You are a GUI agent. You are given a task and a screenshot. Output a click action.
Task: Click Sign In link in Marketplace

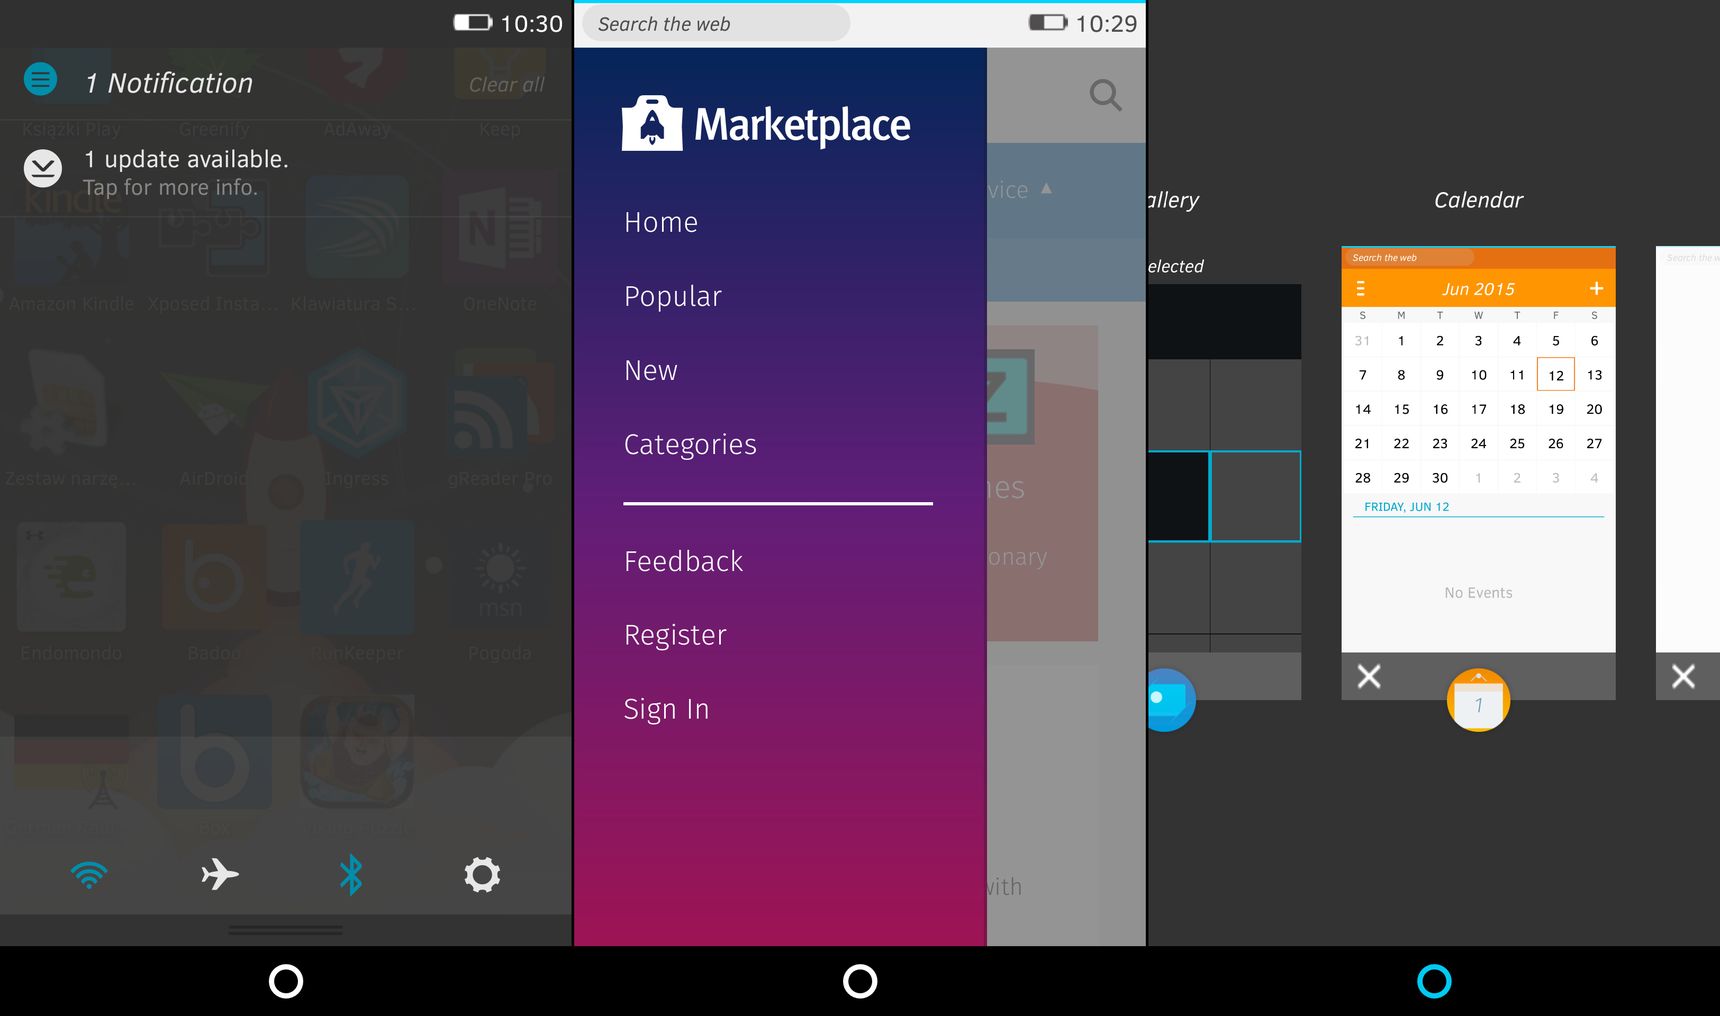coord(667,709)
